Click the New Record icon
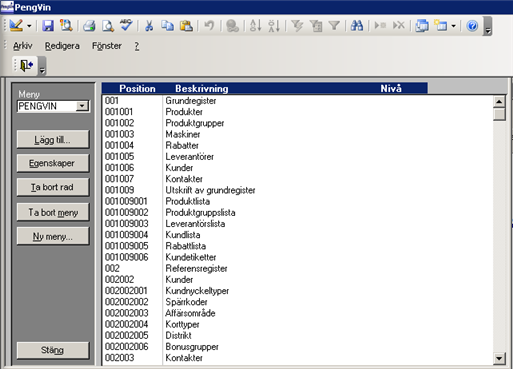 (380, 26)
